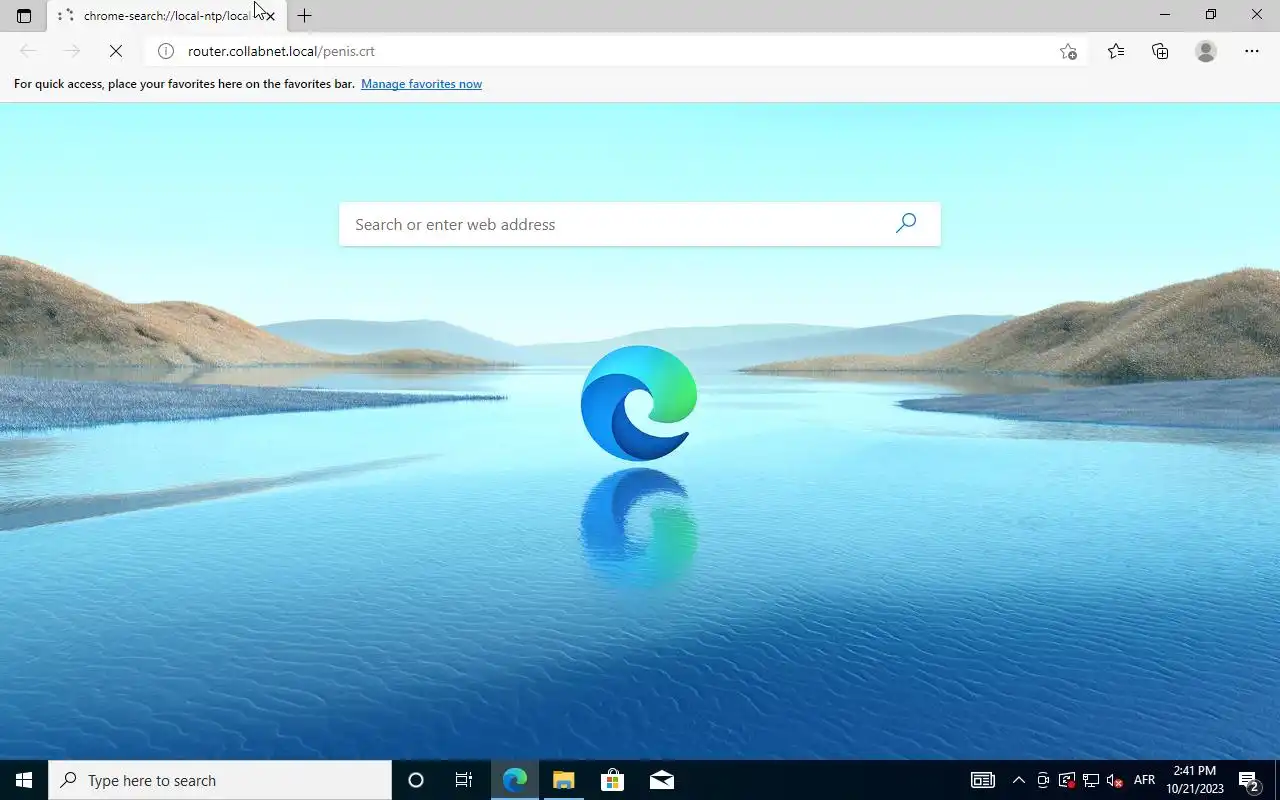
Task: Open the Windows Start menu
Action: coord(24,780)
